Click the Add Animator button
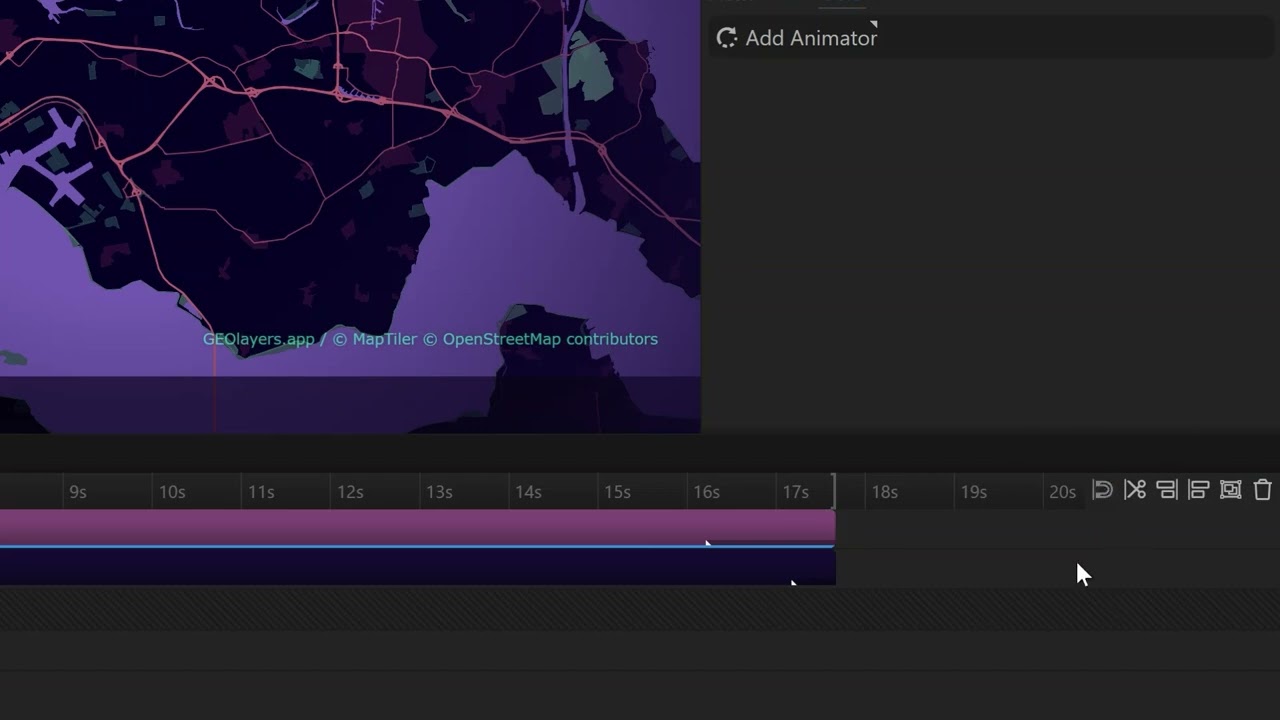Image resolution: width=1280 pixels, height=720 pixels. [797, 38]
